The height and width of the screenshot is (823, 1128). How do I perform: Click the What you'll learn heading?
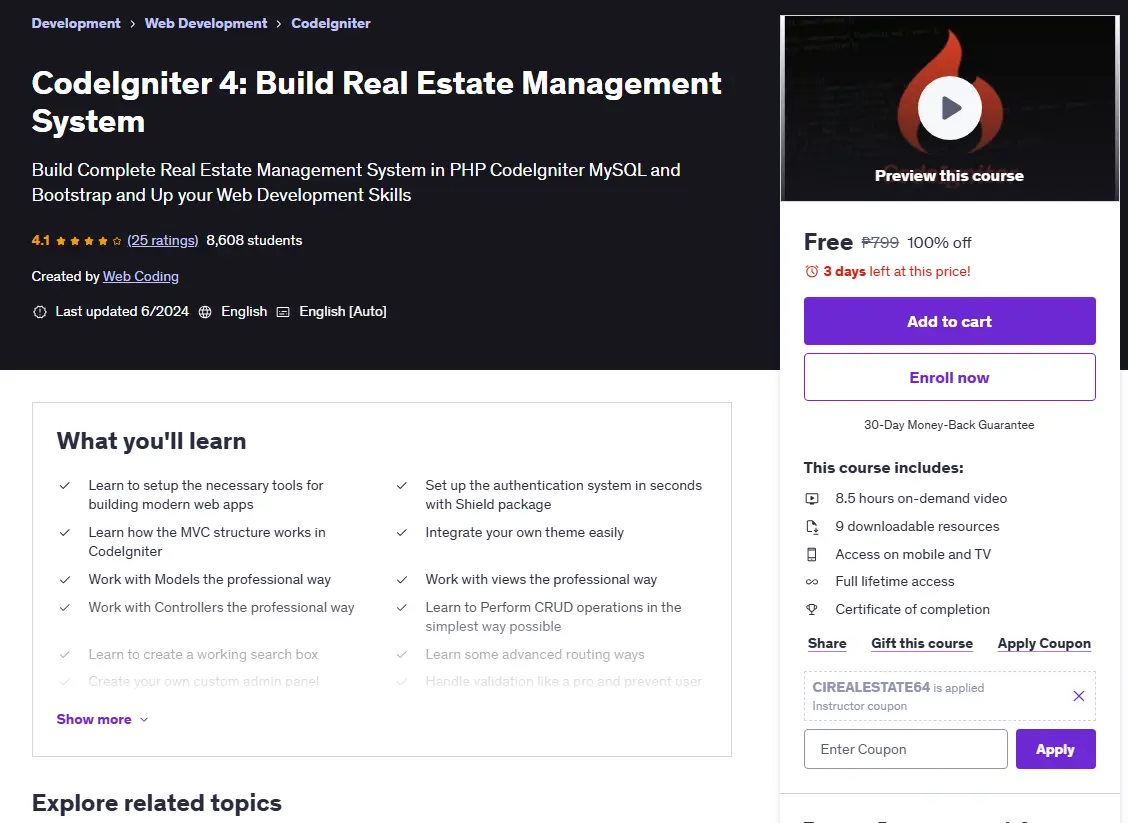pyautogui.click(x=151, y=440)
